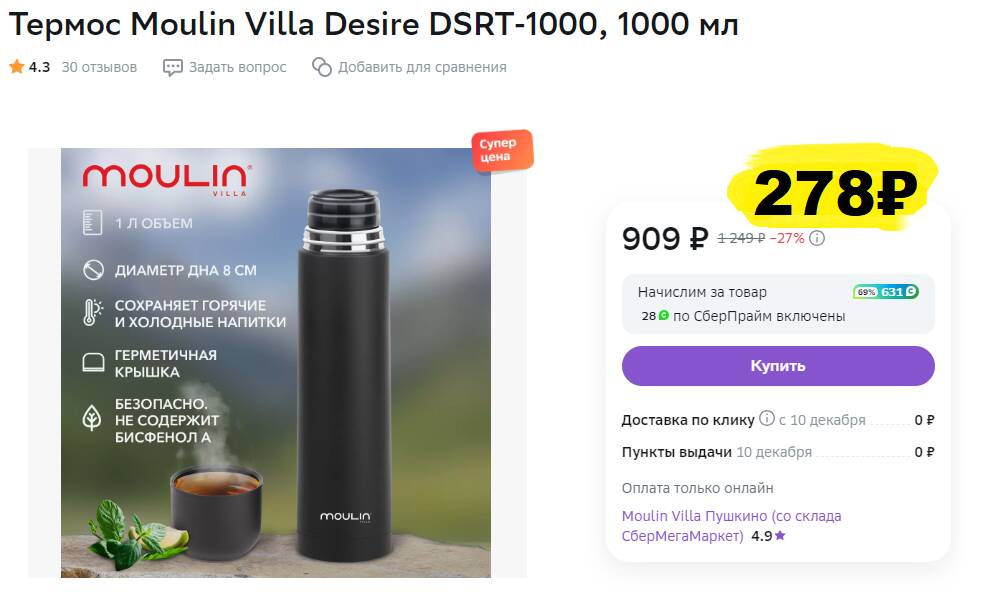Screen dimensions: 987x615
Task: Click the crossed-out 1 249 ₽ old price
Action: coord(741,239)
